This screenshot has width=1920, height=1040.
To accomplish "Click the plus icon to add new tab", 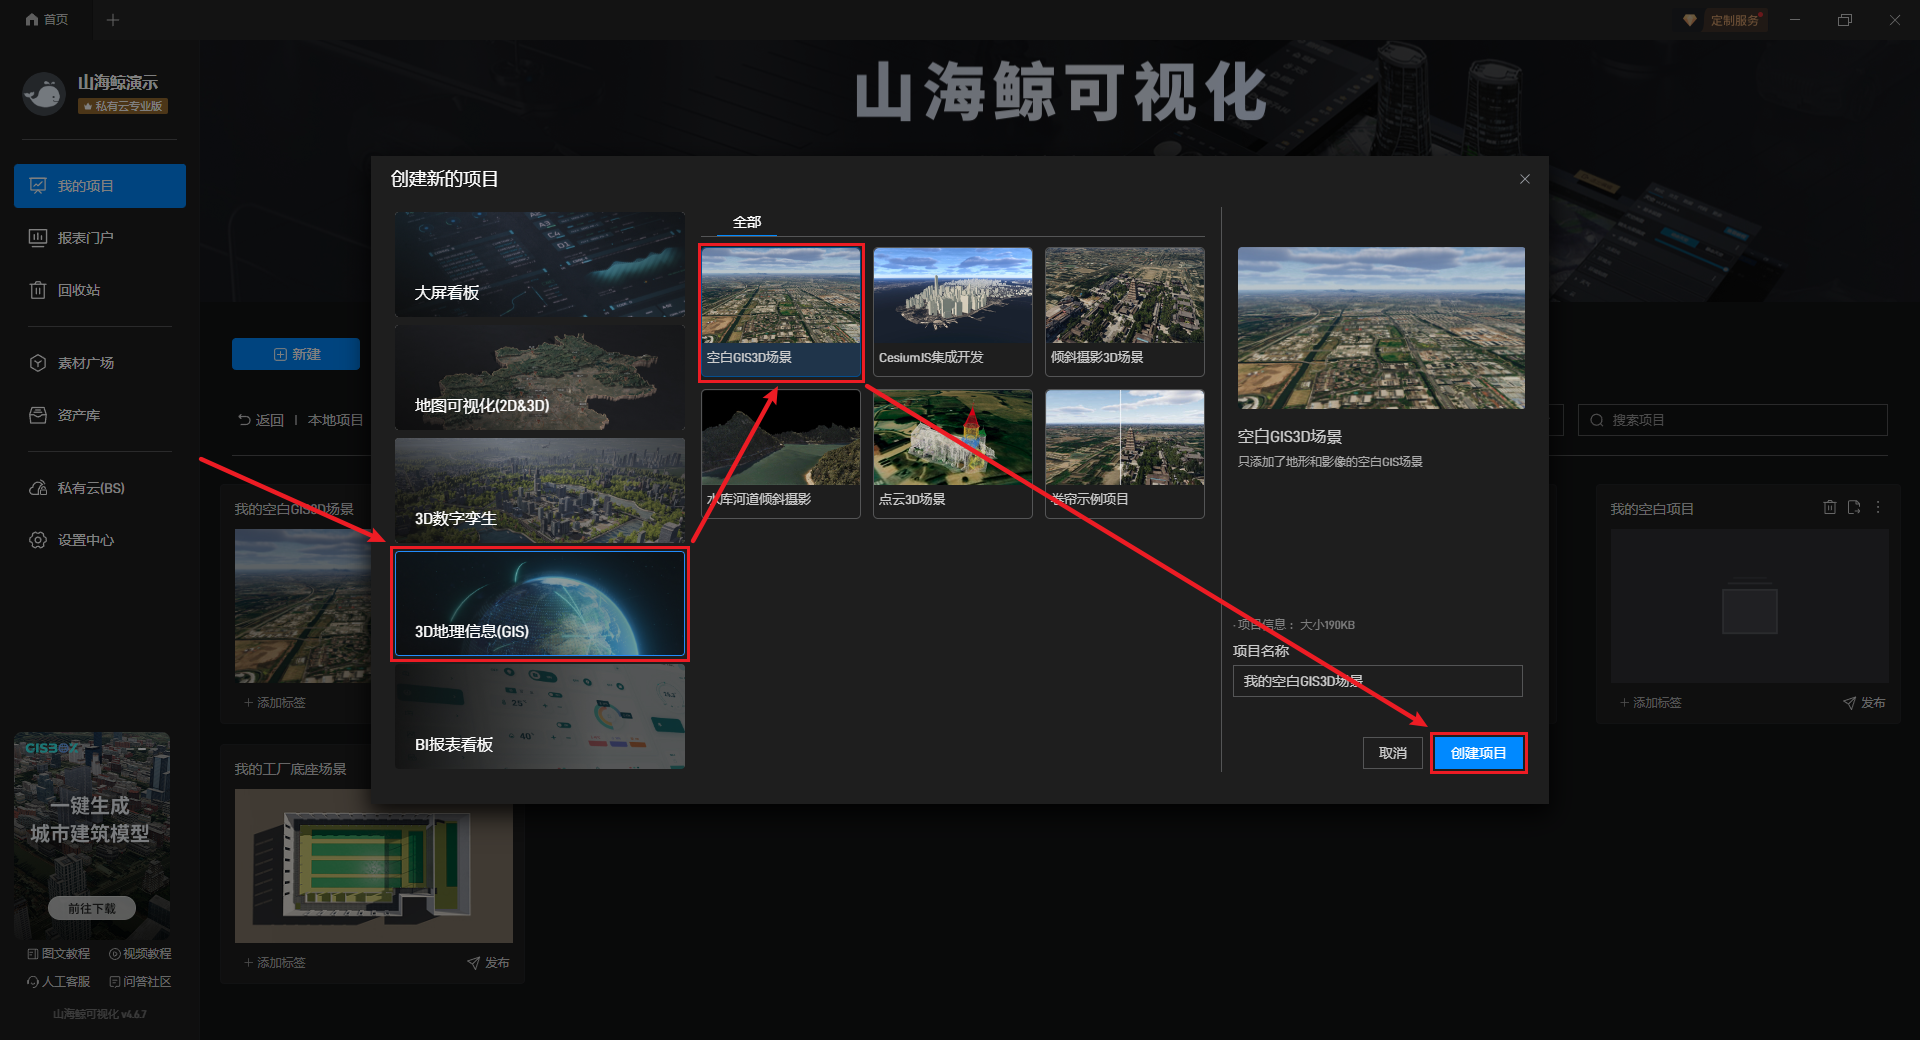I will 113,20.
